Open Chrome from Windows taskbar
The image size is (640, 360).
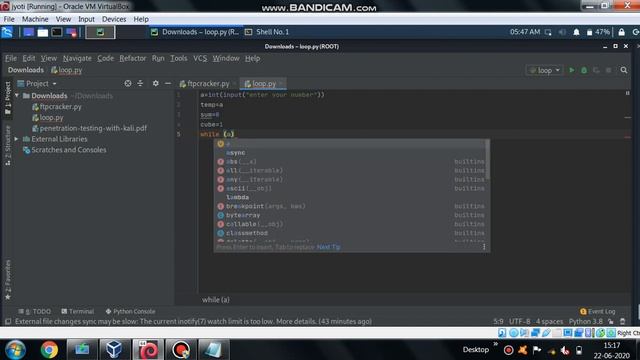pos(49,350)
